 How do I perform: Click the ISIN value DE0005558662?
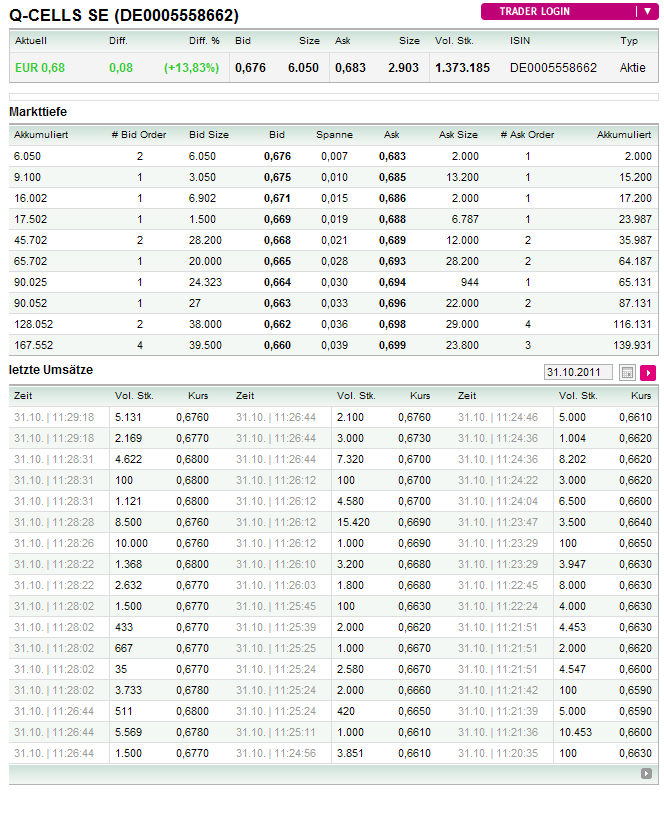pos(553,68)
